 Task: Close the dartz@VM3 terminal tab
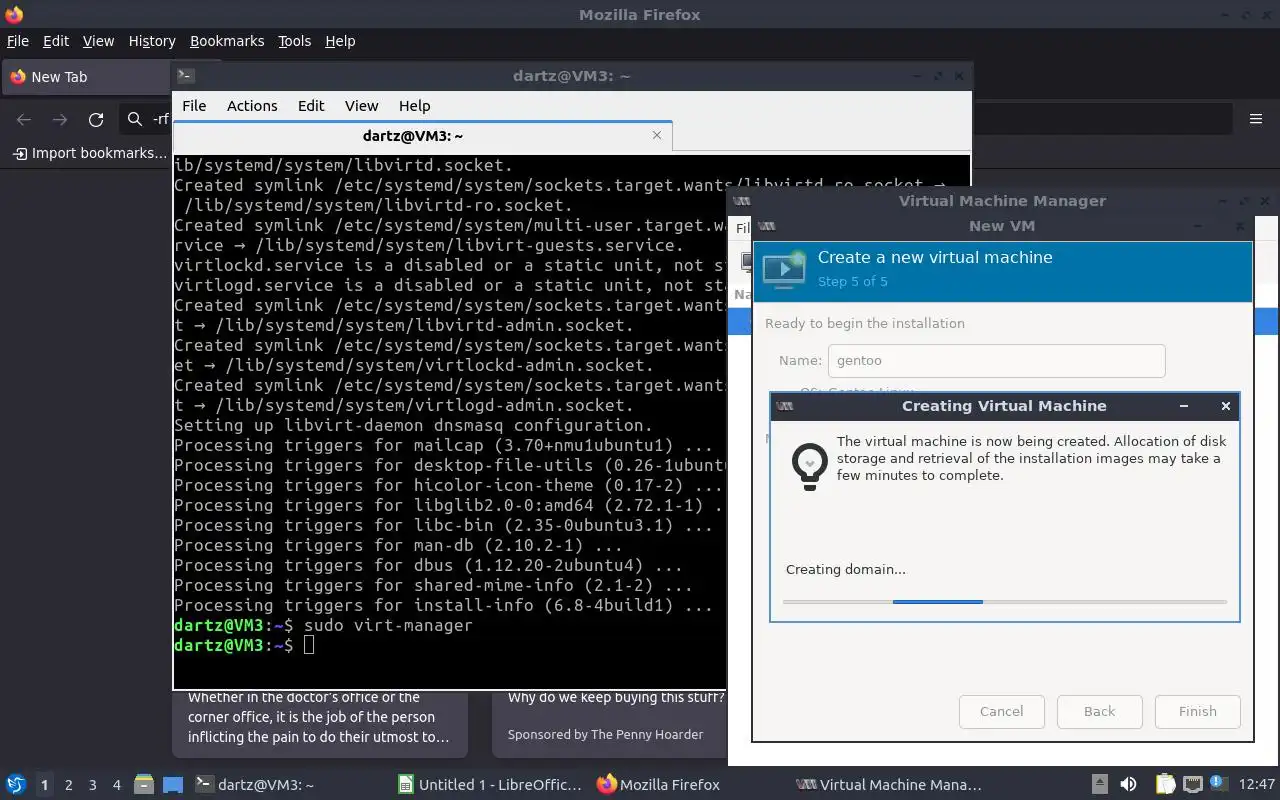(657, 135)
